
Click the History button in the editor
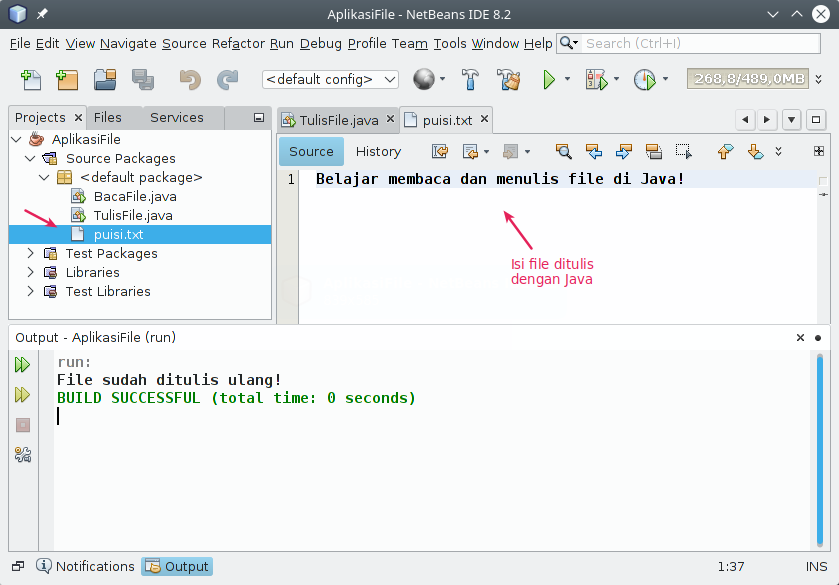point(378,151)
